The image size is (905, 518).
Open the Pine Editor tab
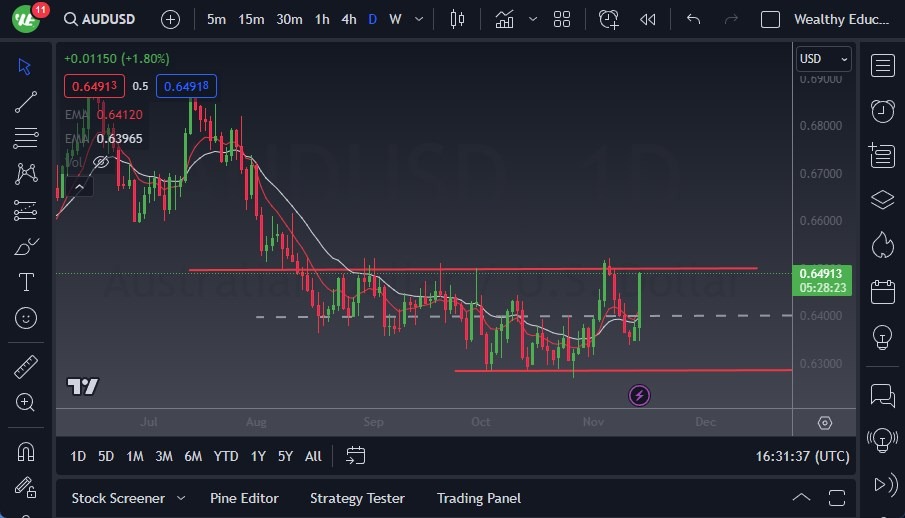pos(244,498)
